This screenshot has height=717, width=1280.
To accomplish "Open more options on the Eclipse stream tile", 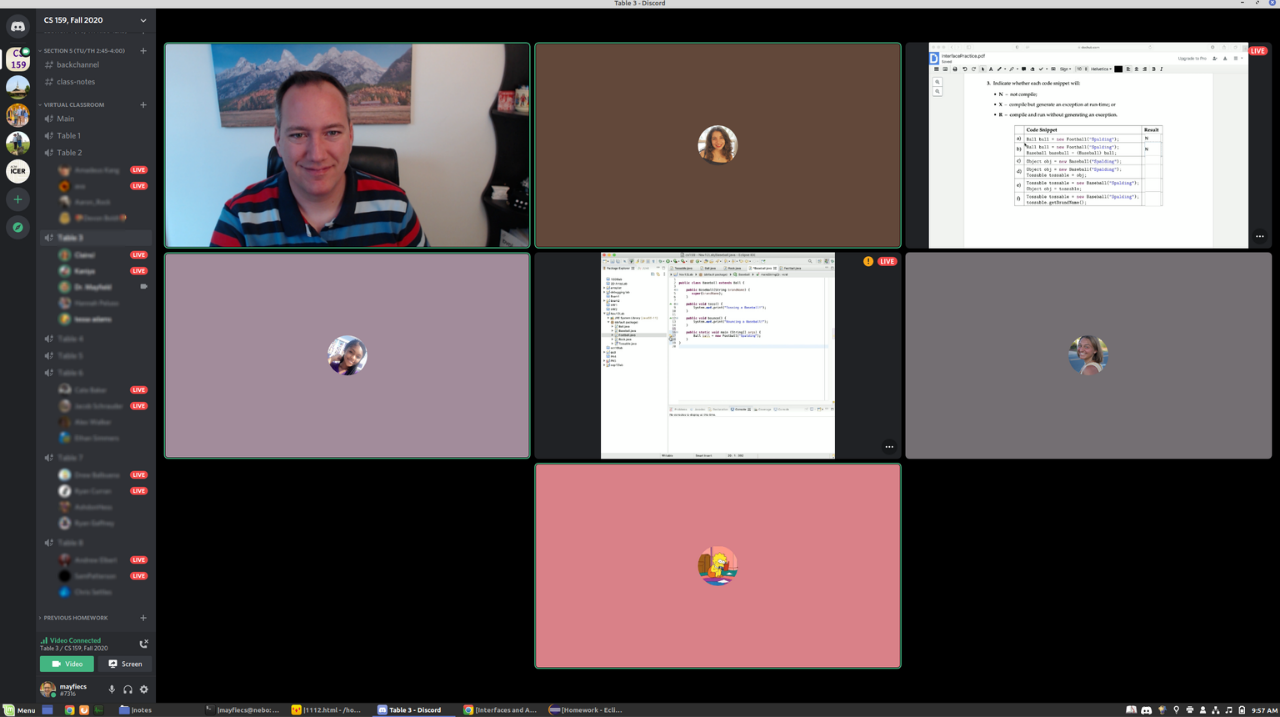I will tap(889, 447).
